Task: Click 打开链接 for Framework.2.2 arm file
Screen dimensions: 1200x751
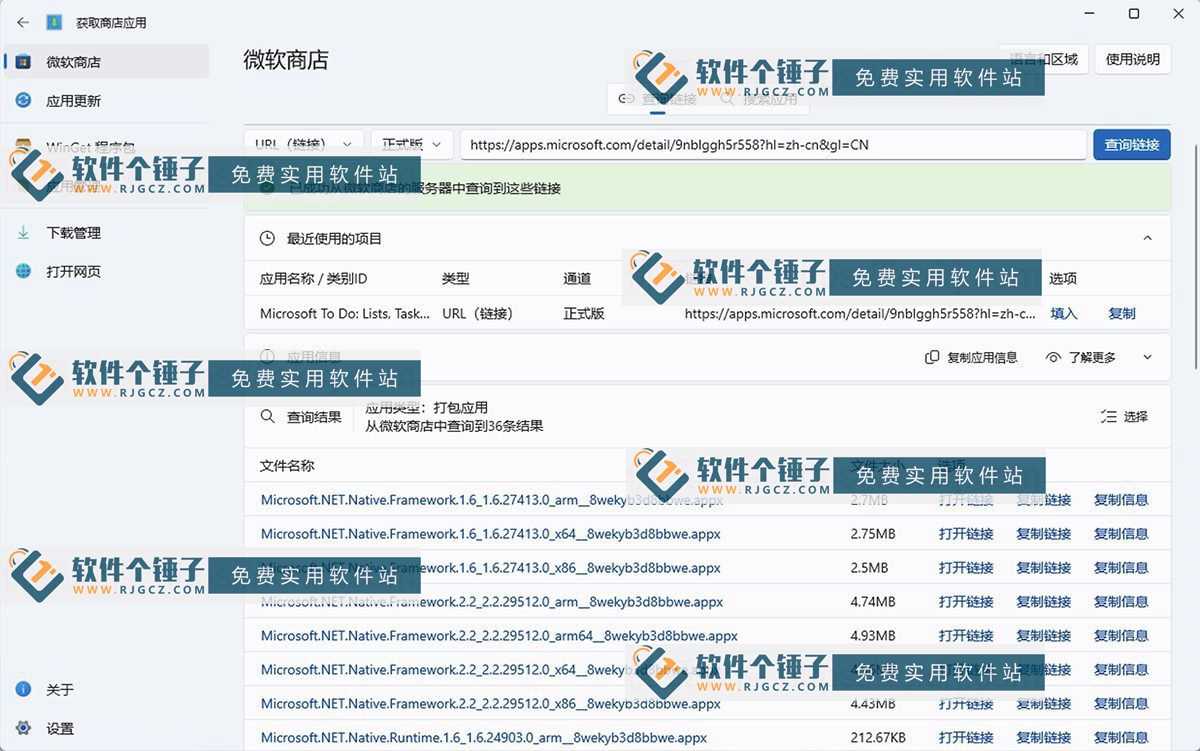Action: (x=966, y=602)
